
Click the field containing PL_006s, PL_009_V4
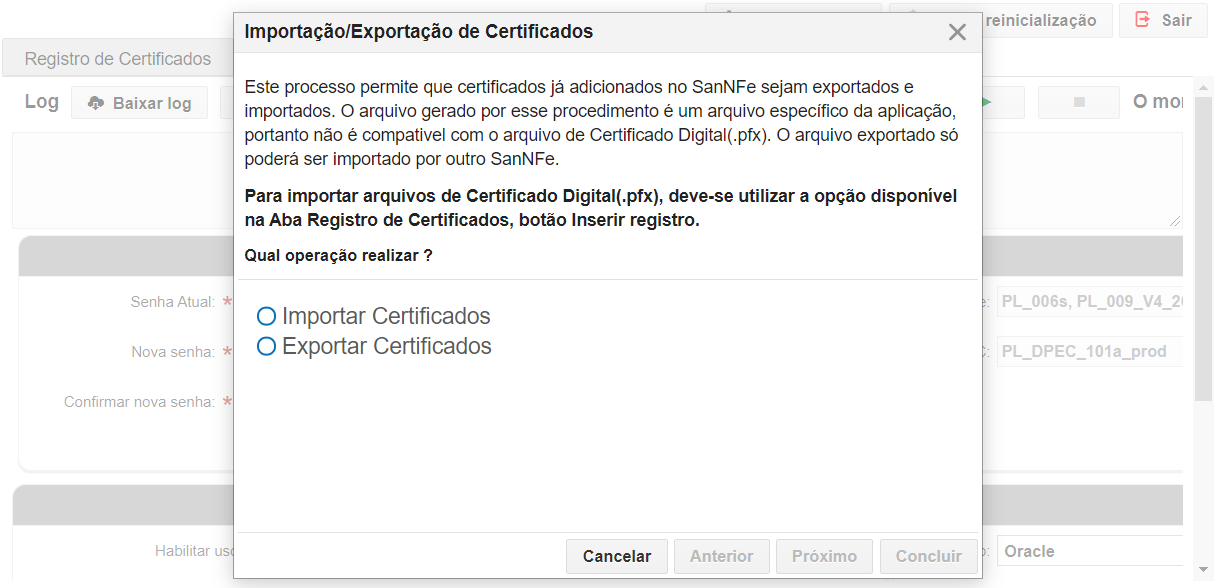coord(1090,302)
